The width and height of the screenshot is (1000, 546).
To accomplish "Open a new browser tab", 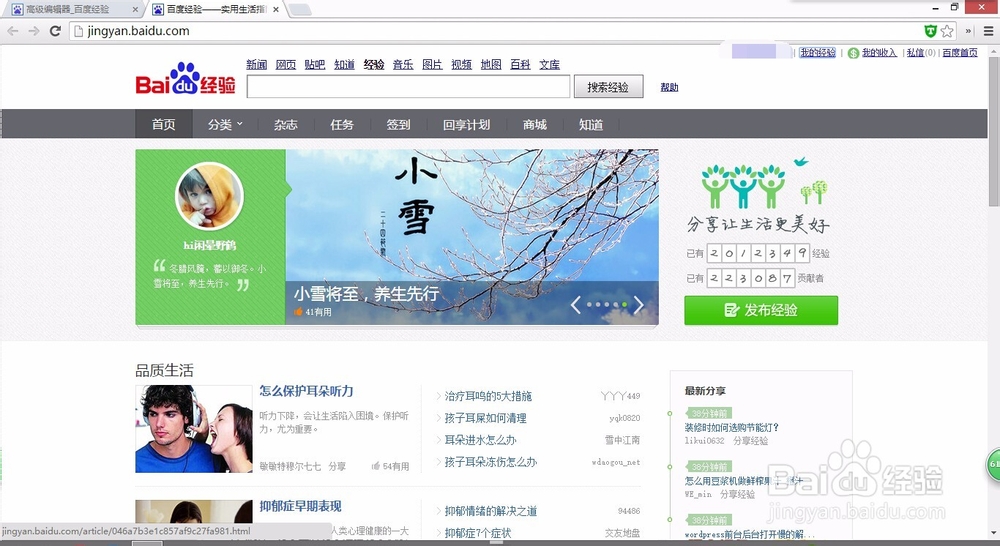I will coord(300,10).
